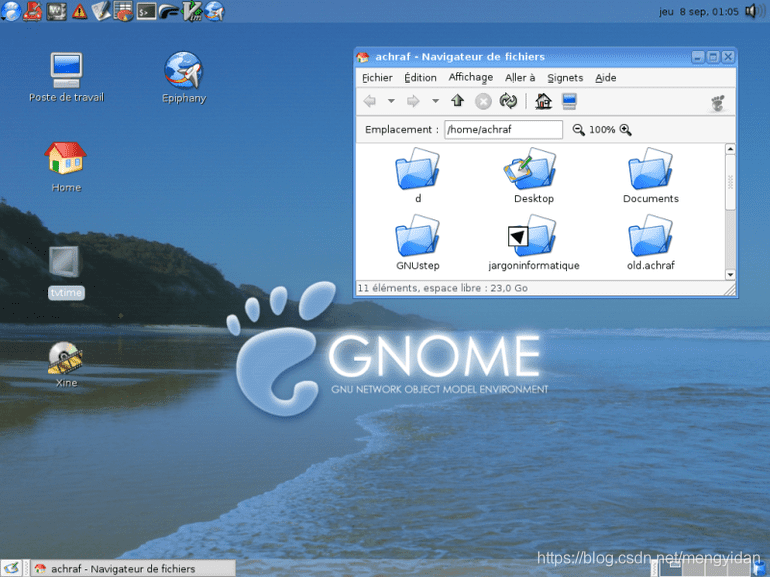The width and height of the screenshot is (770, 577).
Task: Open the Xine desktop icon
Action: tap(65, 365)
